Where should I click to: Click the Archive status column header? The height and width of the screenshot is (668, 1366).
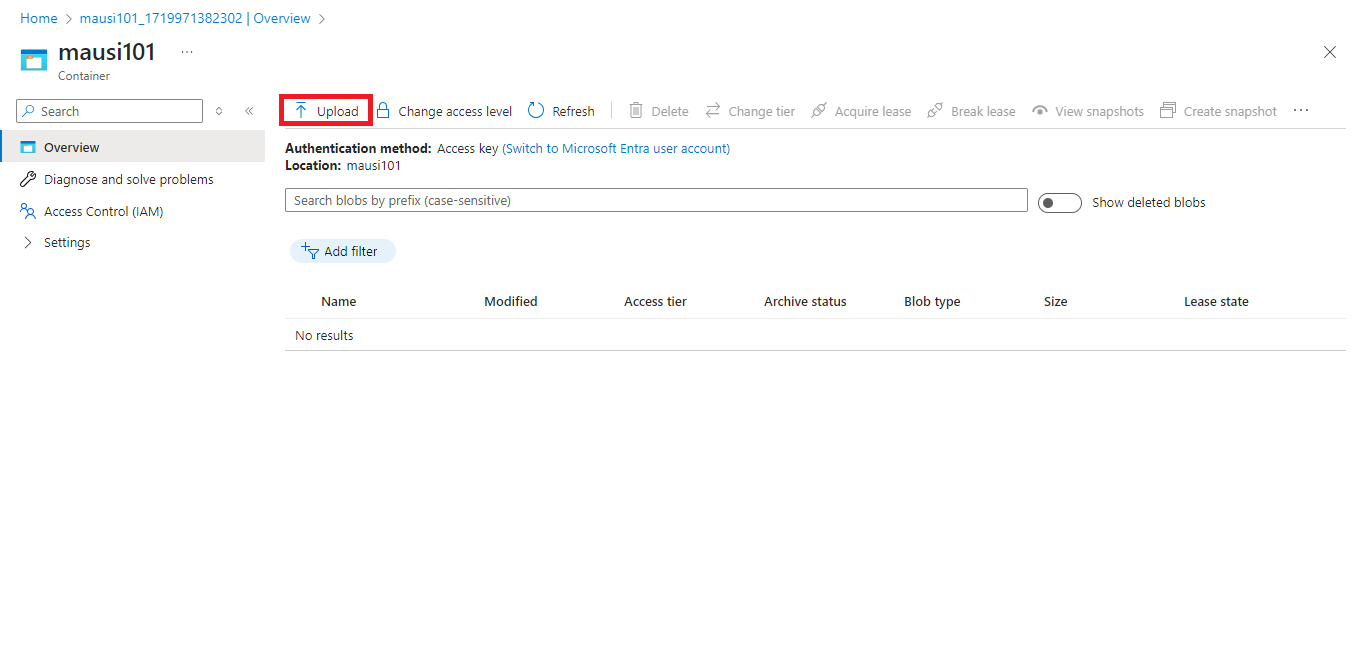tap(805, 302)
